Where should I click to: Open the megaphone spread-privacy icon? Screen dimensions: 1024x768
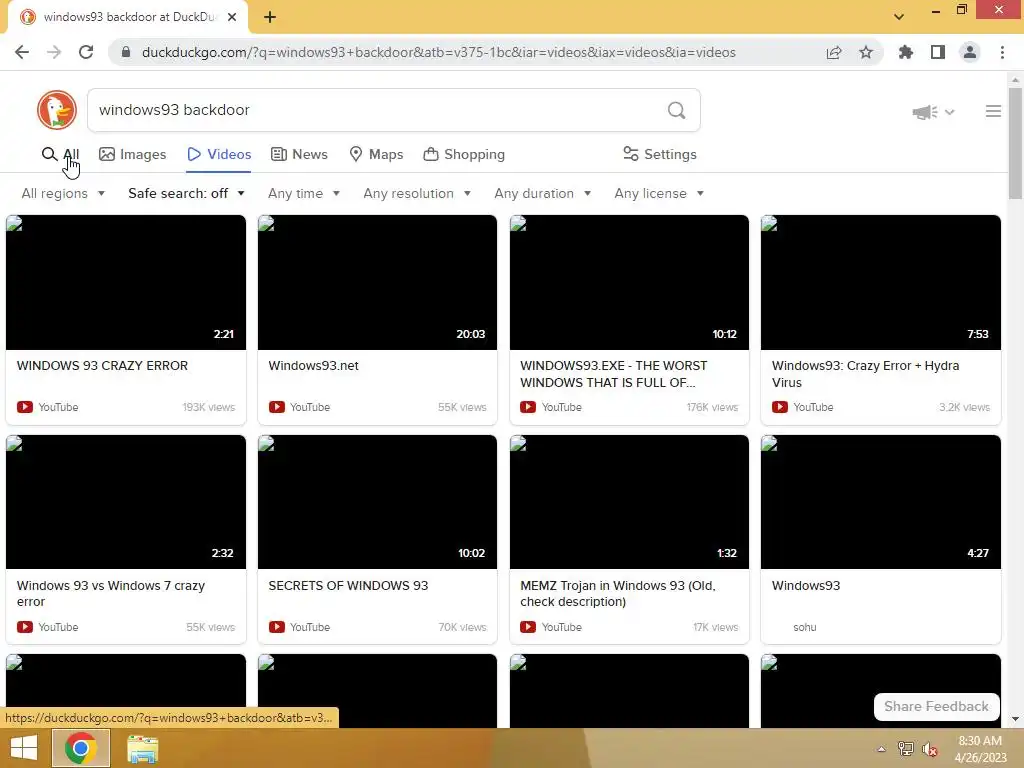pos(925,112)
